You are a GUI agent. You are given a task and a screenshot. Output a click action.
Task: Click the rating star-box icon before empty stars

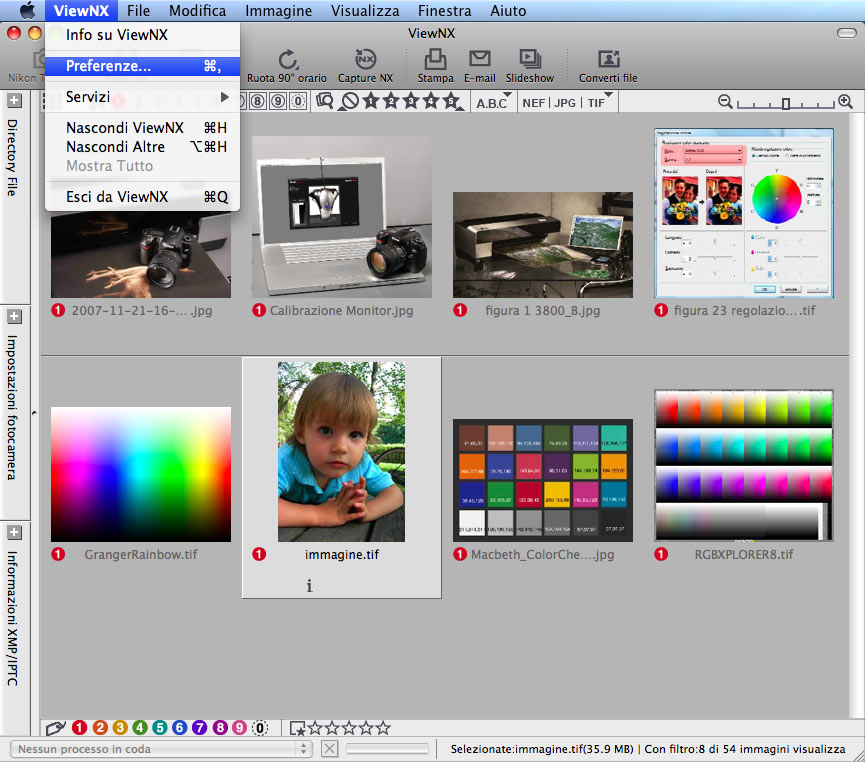pos(297,729)
